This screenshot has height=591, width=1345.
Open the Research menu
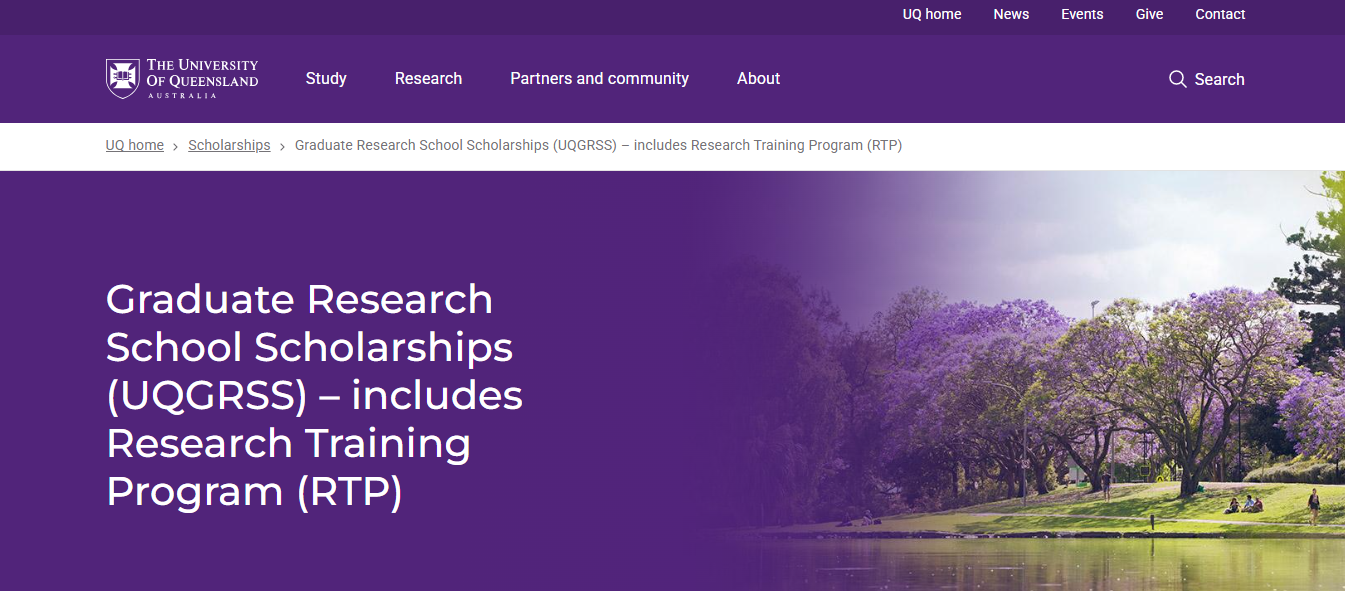click(428, 78)
